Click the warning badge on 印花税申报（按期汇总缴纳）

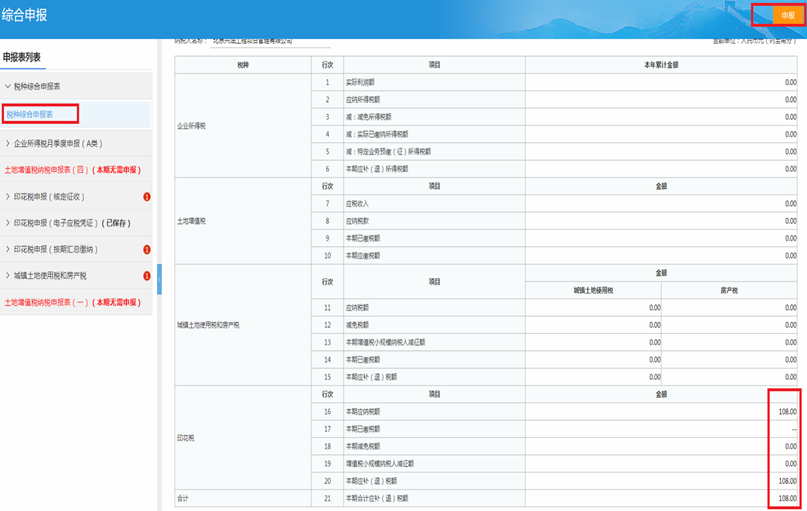[x=147, y=250]
